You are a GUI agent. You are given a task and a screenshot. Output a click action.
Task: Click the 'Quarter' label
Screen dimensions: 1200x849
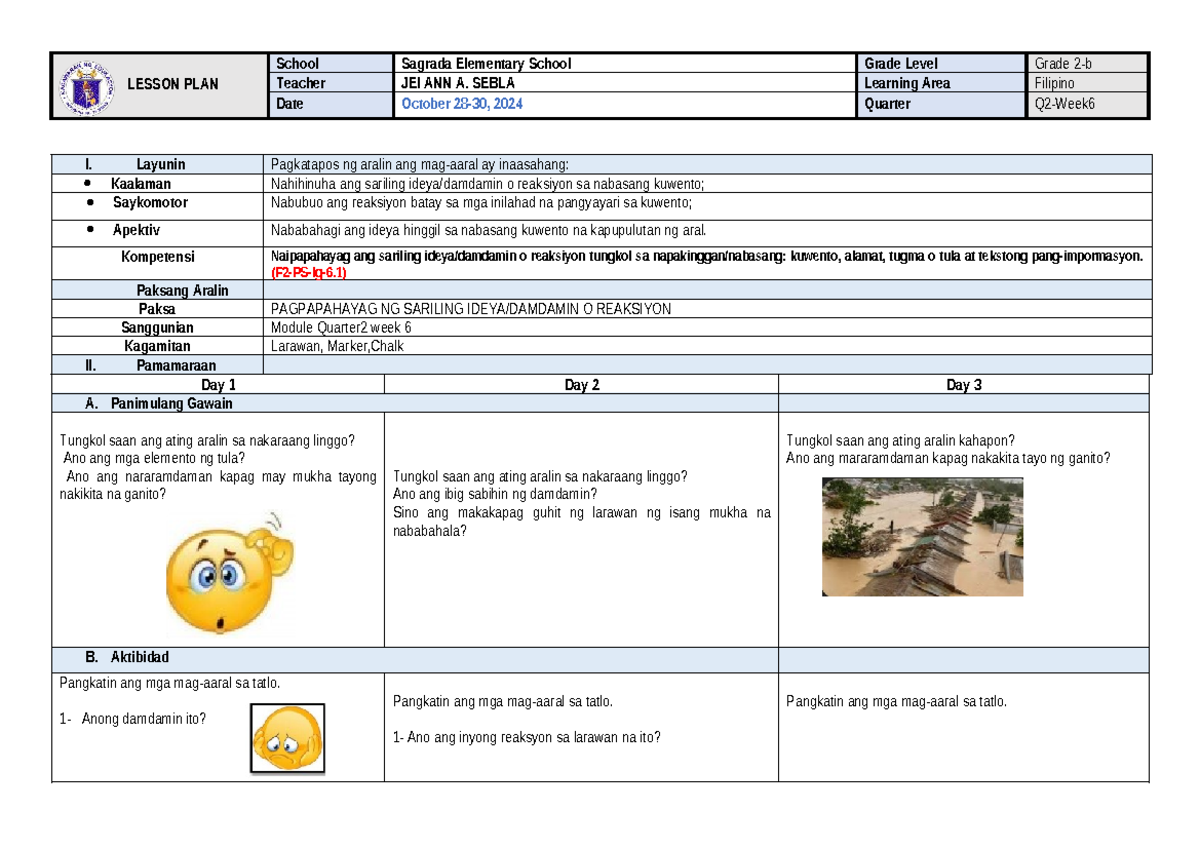(889, 104)
